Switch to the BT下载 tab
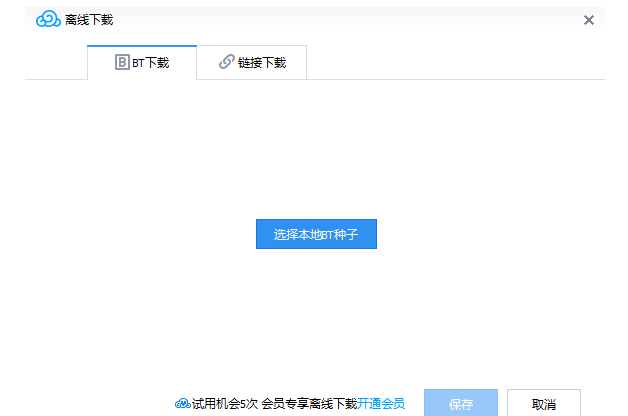This screenshot has height=416, width=628. coord(141,62)
